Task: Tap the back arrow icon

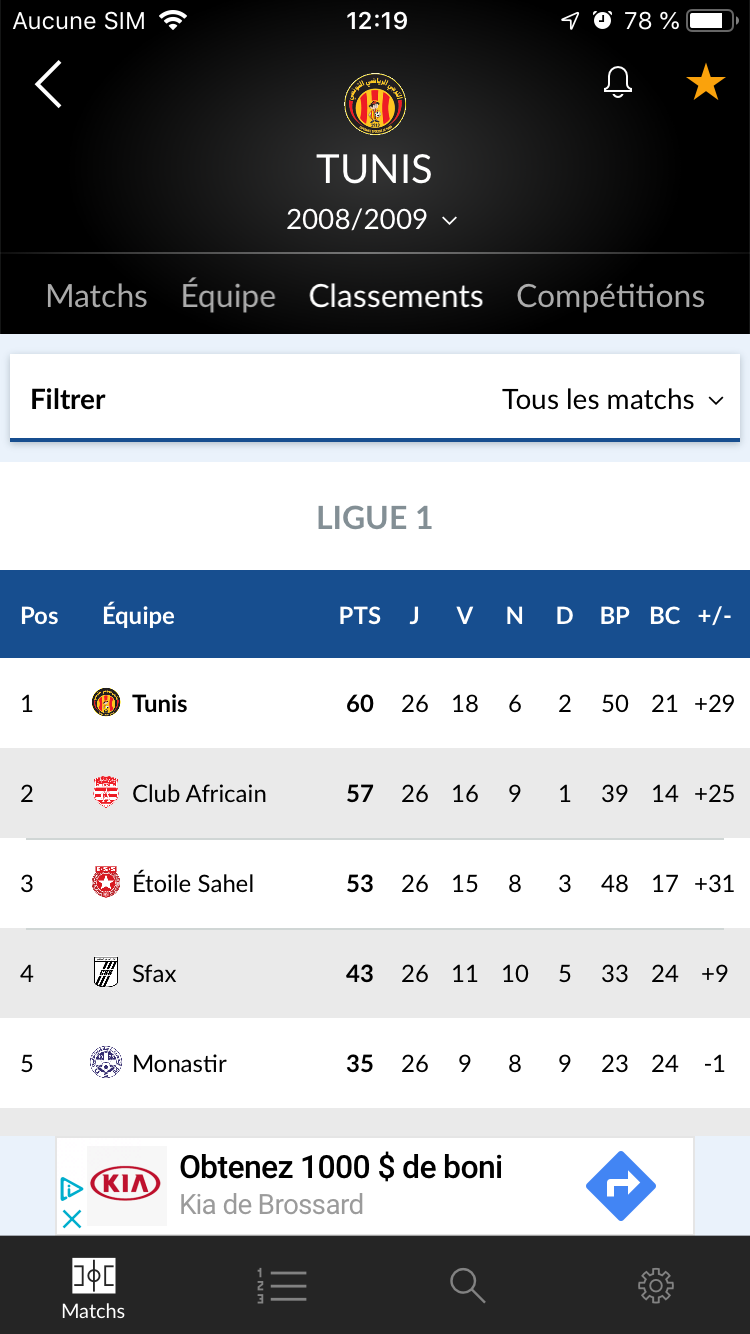Action: pyautogui.click(x=48, y=84)
